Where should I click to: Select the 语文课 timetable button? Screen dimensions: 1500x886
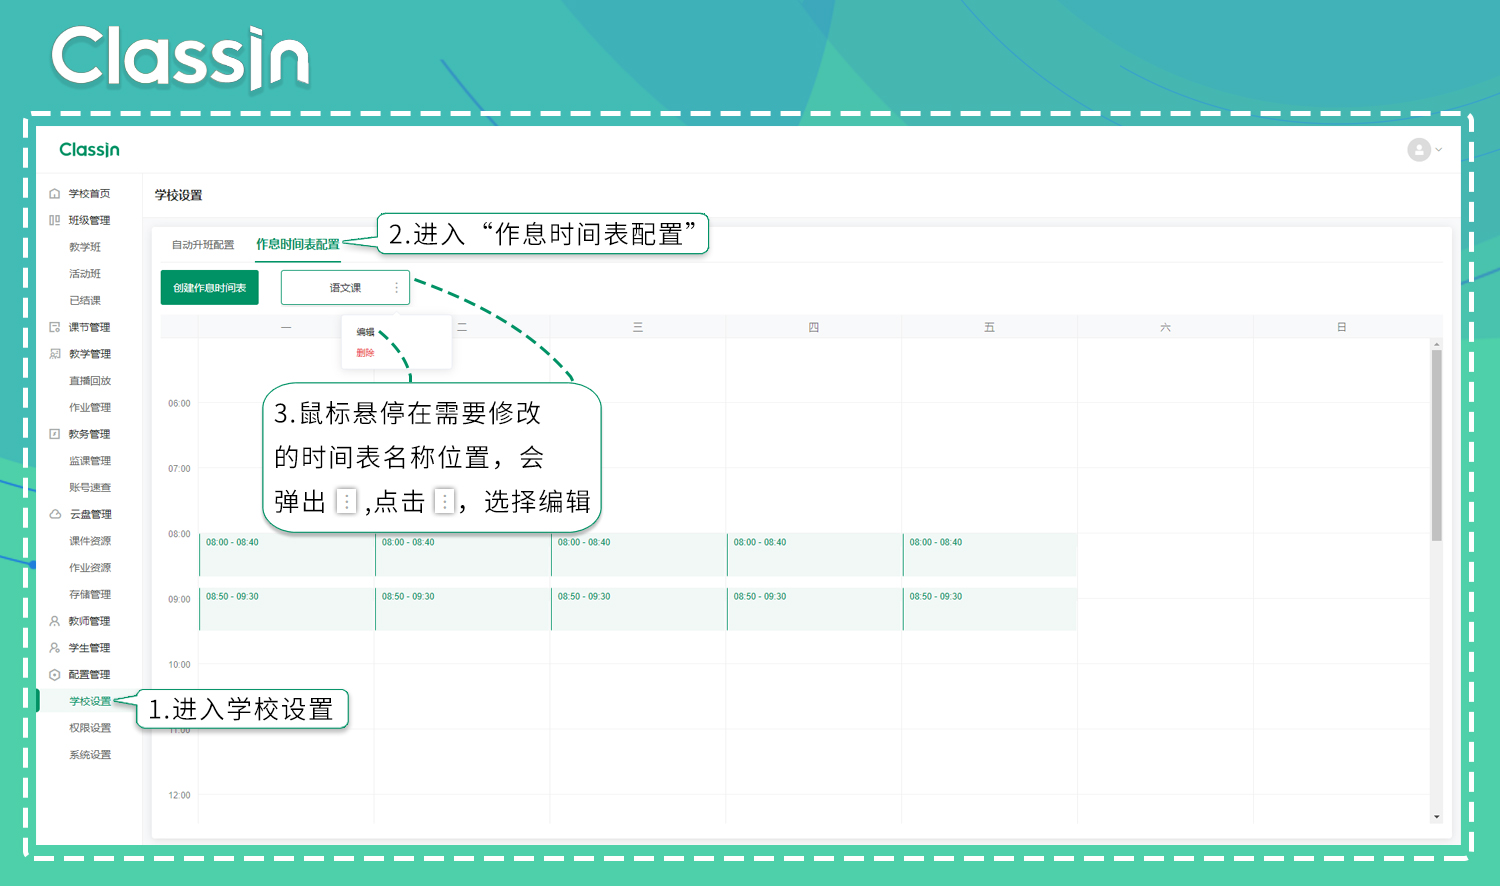(x=345, y=288)
